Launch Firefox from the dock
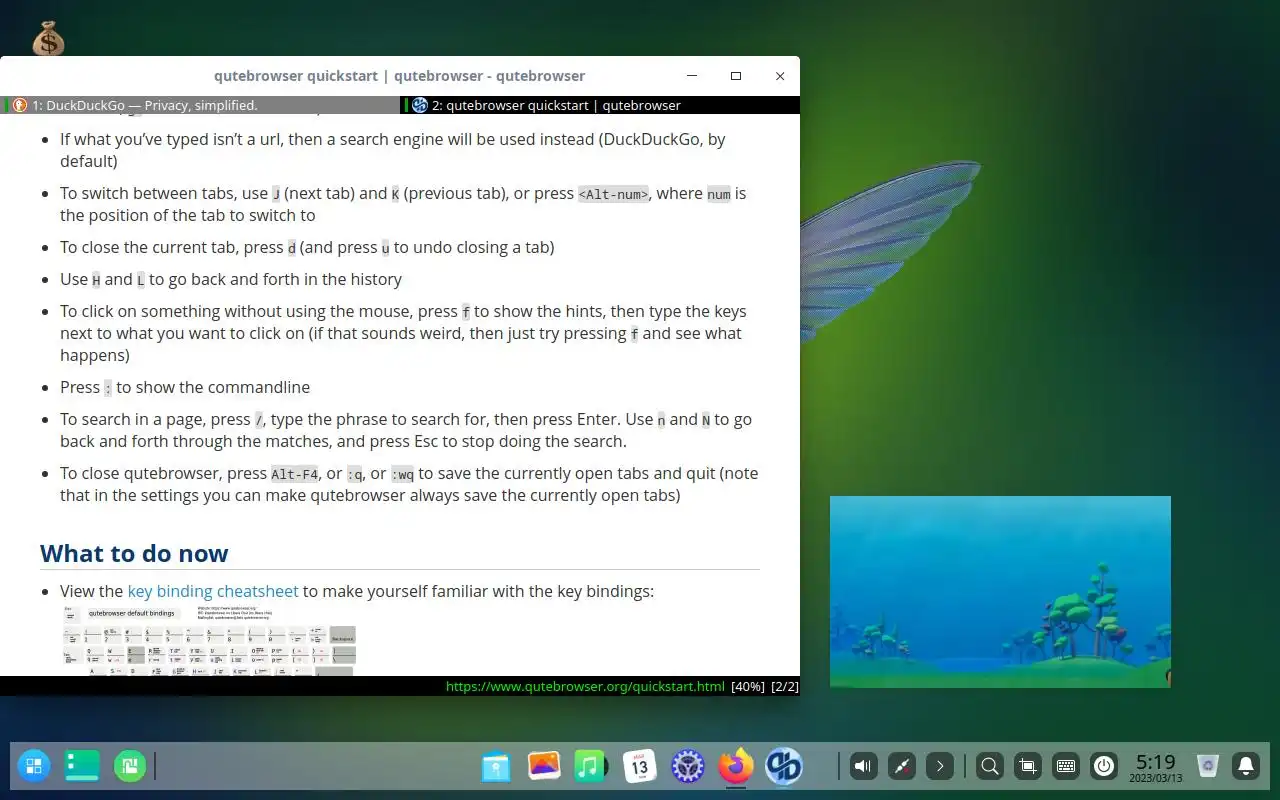1280x800 pixels. click(x=736, y=767)
